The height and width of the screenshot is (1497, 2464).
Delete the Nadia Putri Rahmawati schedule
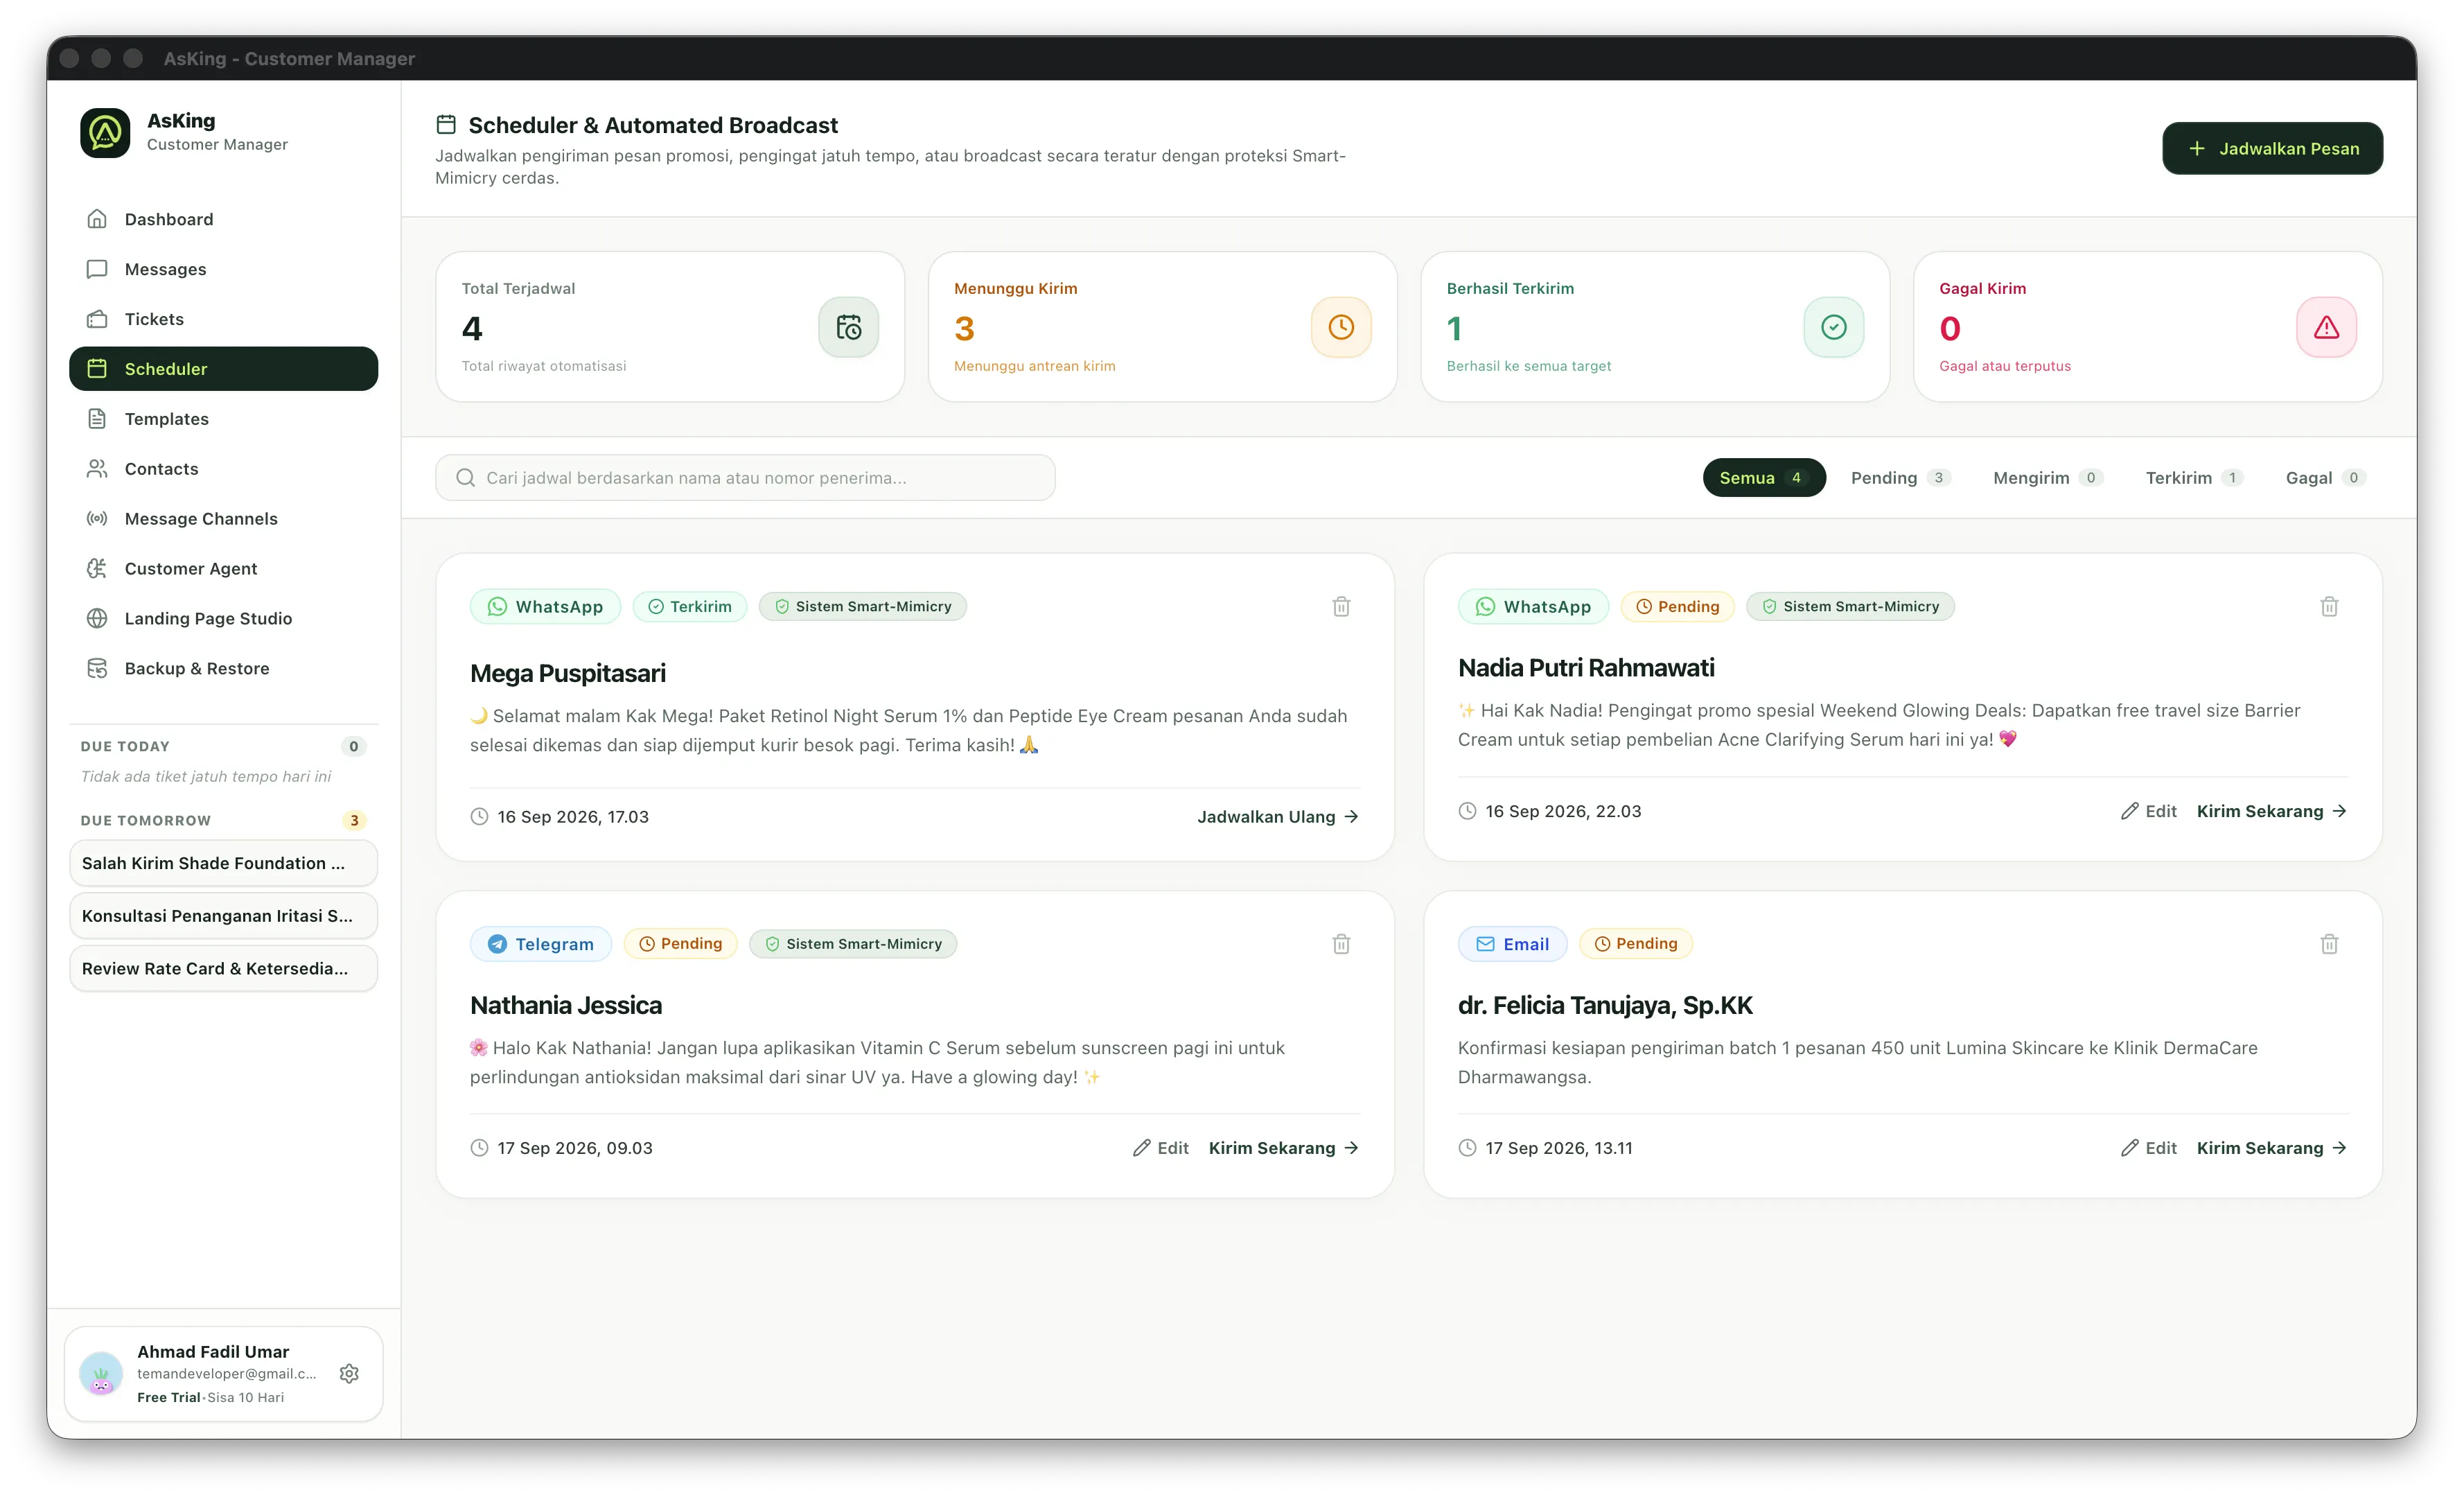click(x=2329, y=607)
